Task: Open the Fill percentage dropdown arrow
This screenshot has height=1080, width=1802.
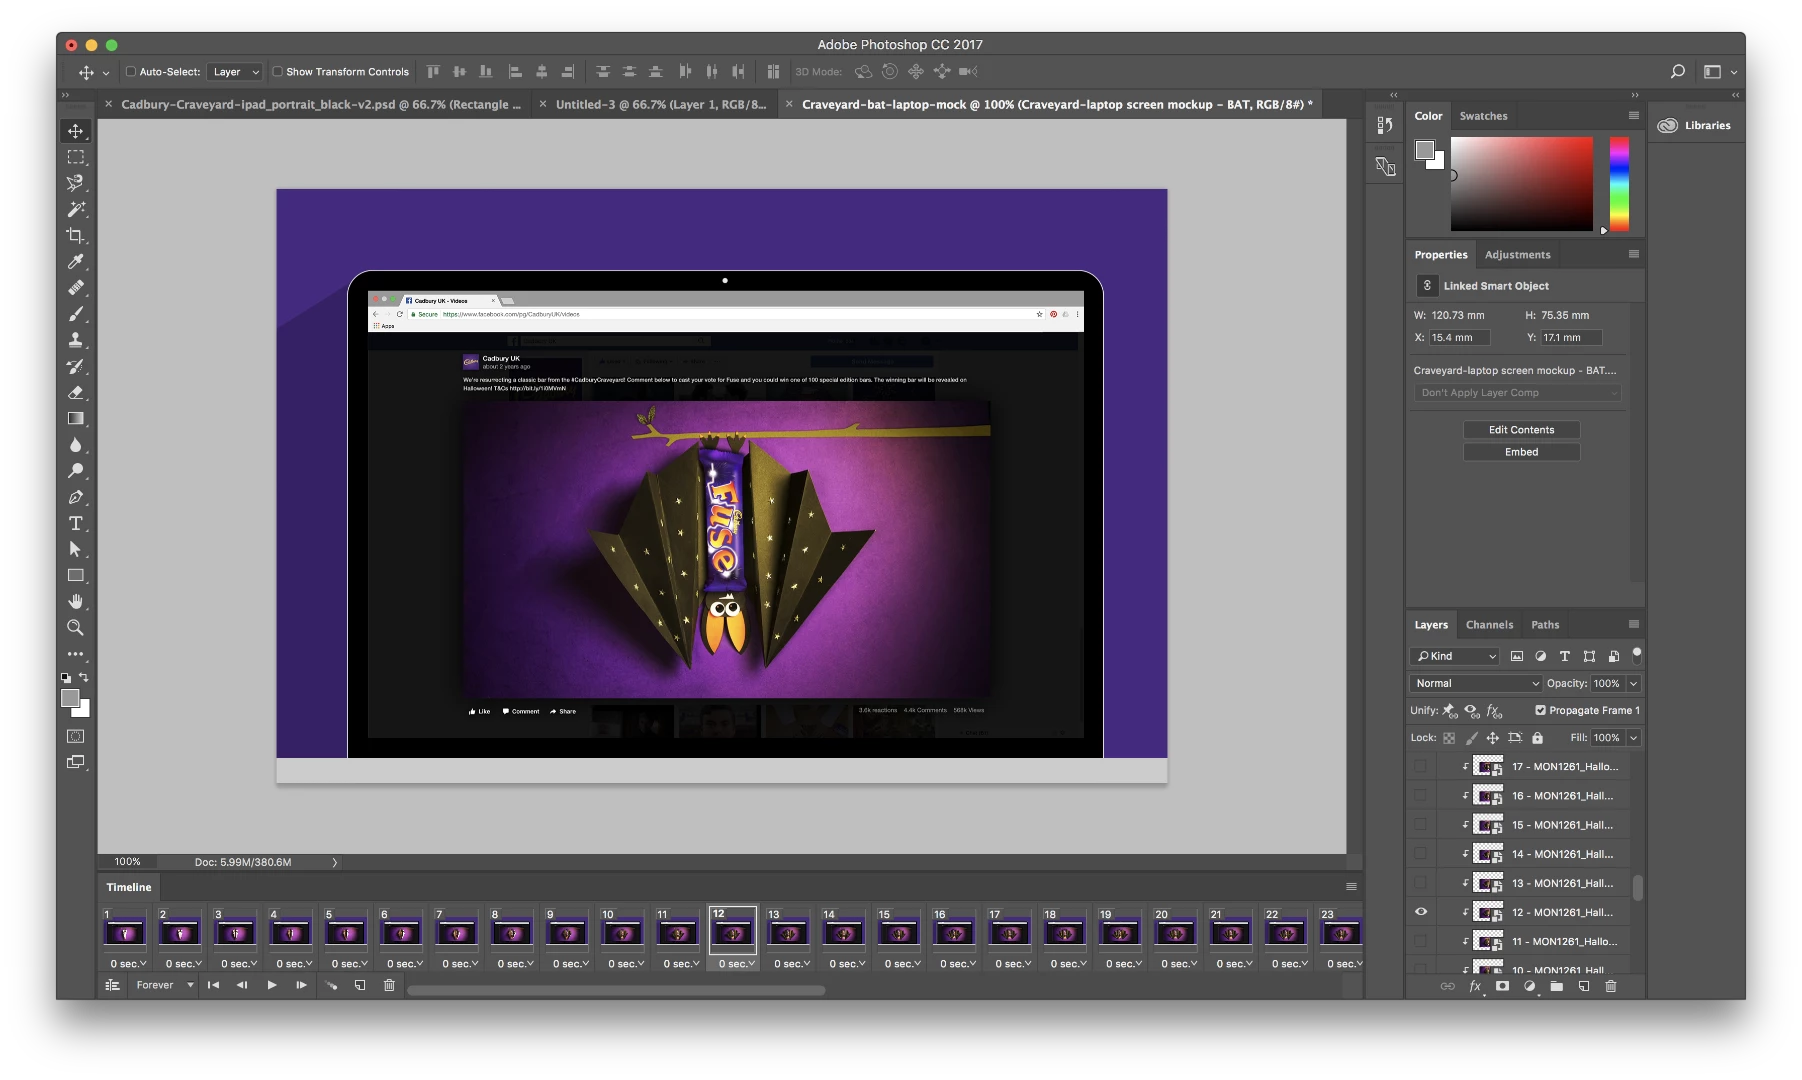Action: pos(1634,738)
